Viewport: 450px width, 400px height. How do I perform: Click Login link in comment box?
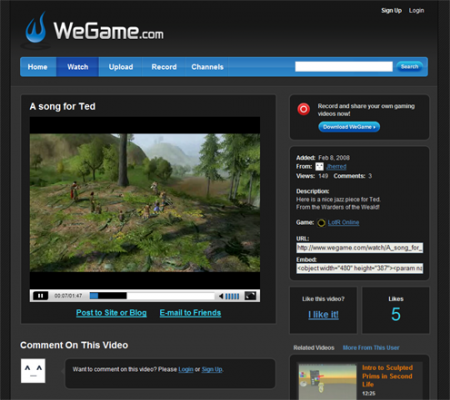[186, 369]
